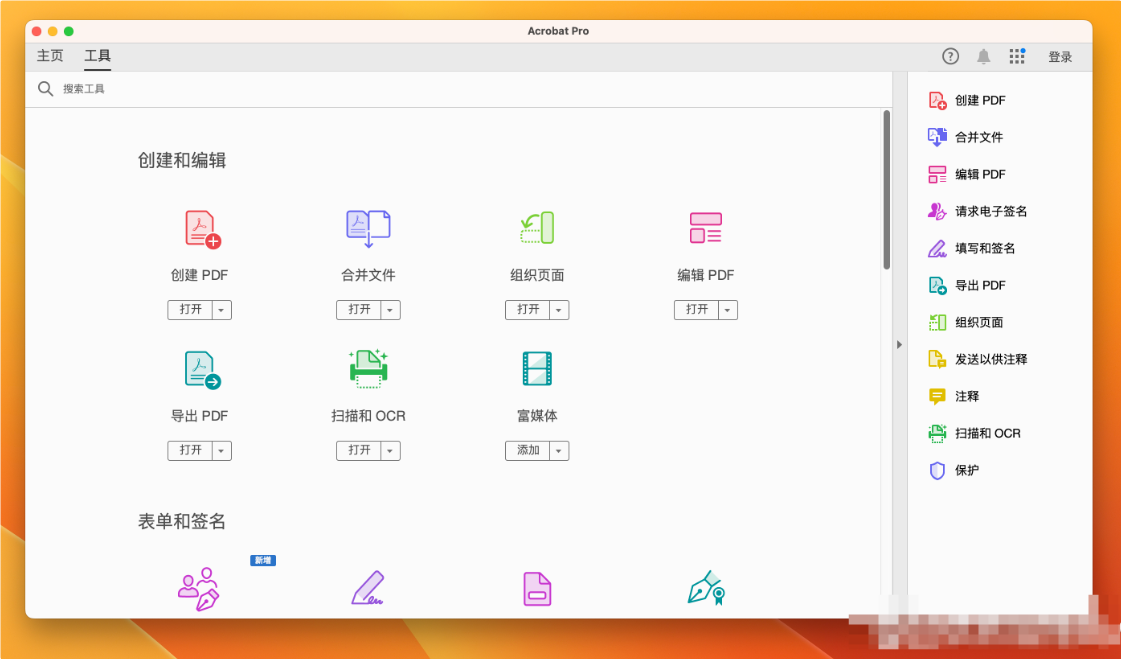The image size is (1121, 659).
Task: Click the fill and sign pen icon
Action: point(368,588)
